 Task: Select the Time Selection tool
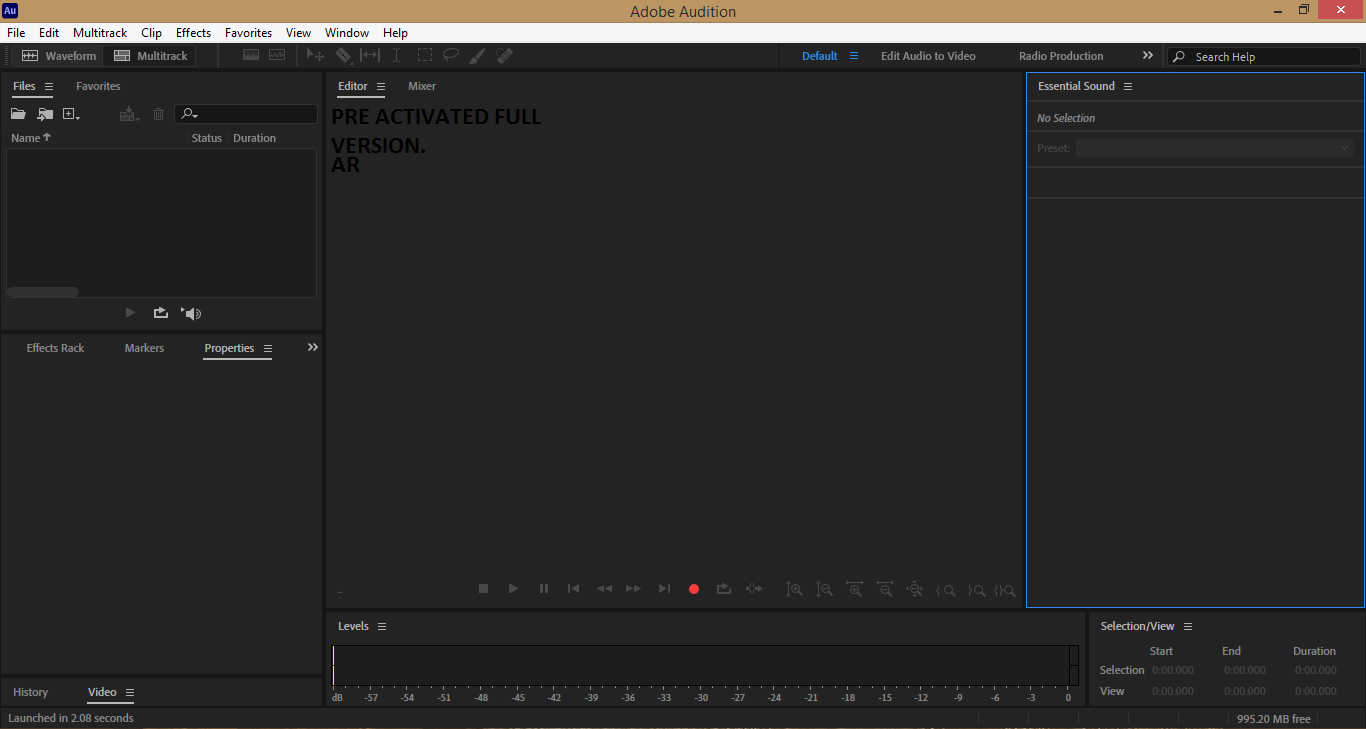tap(397, 56)
